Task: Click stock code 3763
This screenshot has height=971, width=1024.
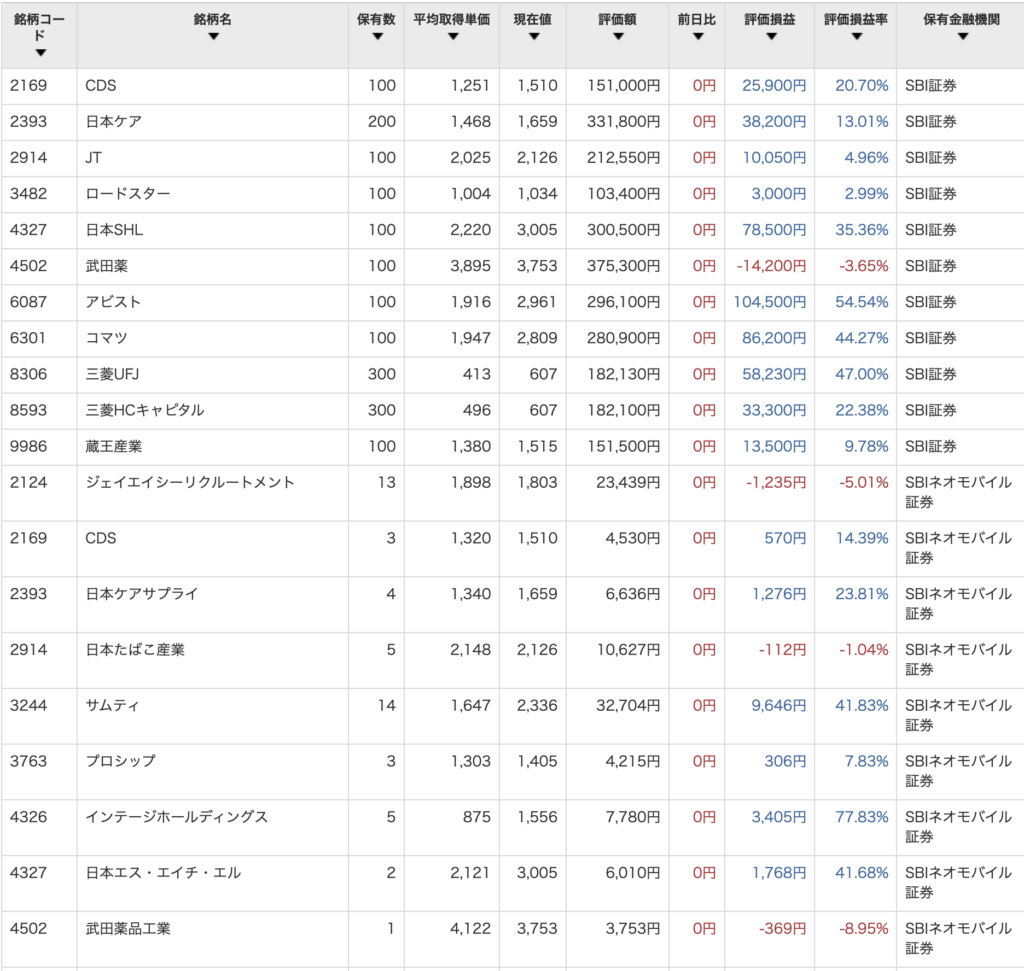Action: point(28,761)
